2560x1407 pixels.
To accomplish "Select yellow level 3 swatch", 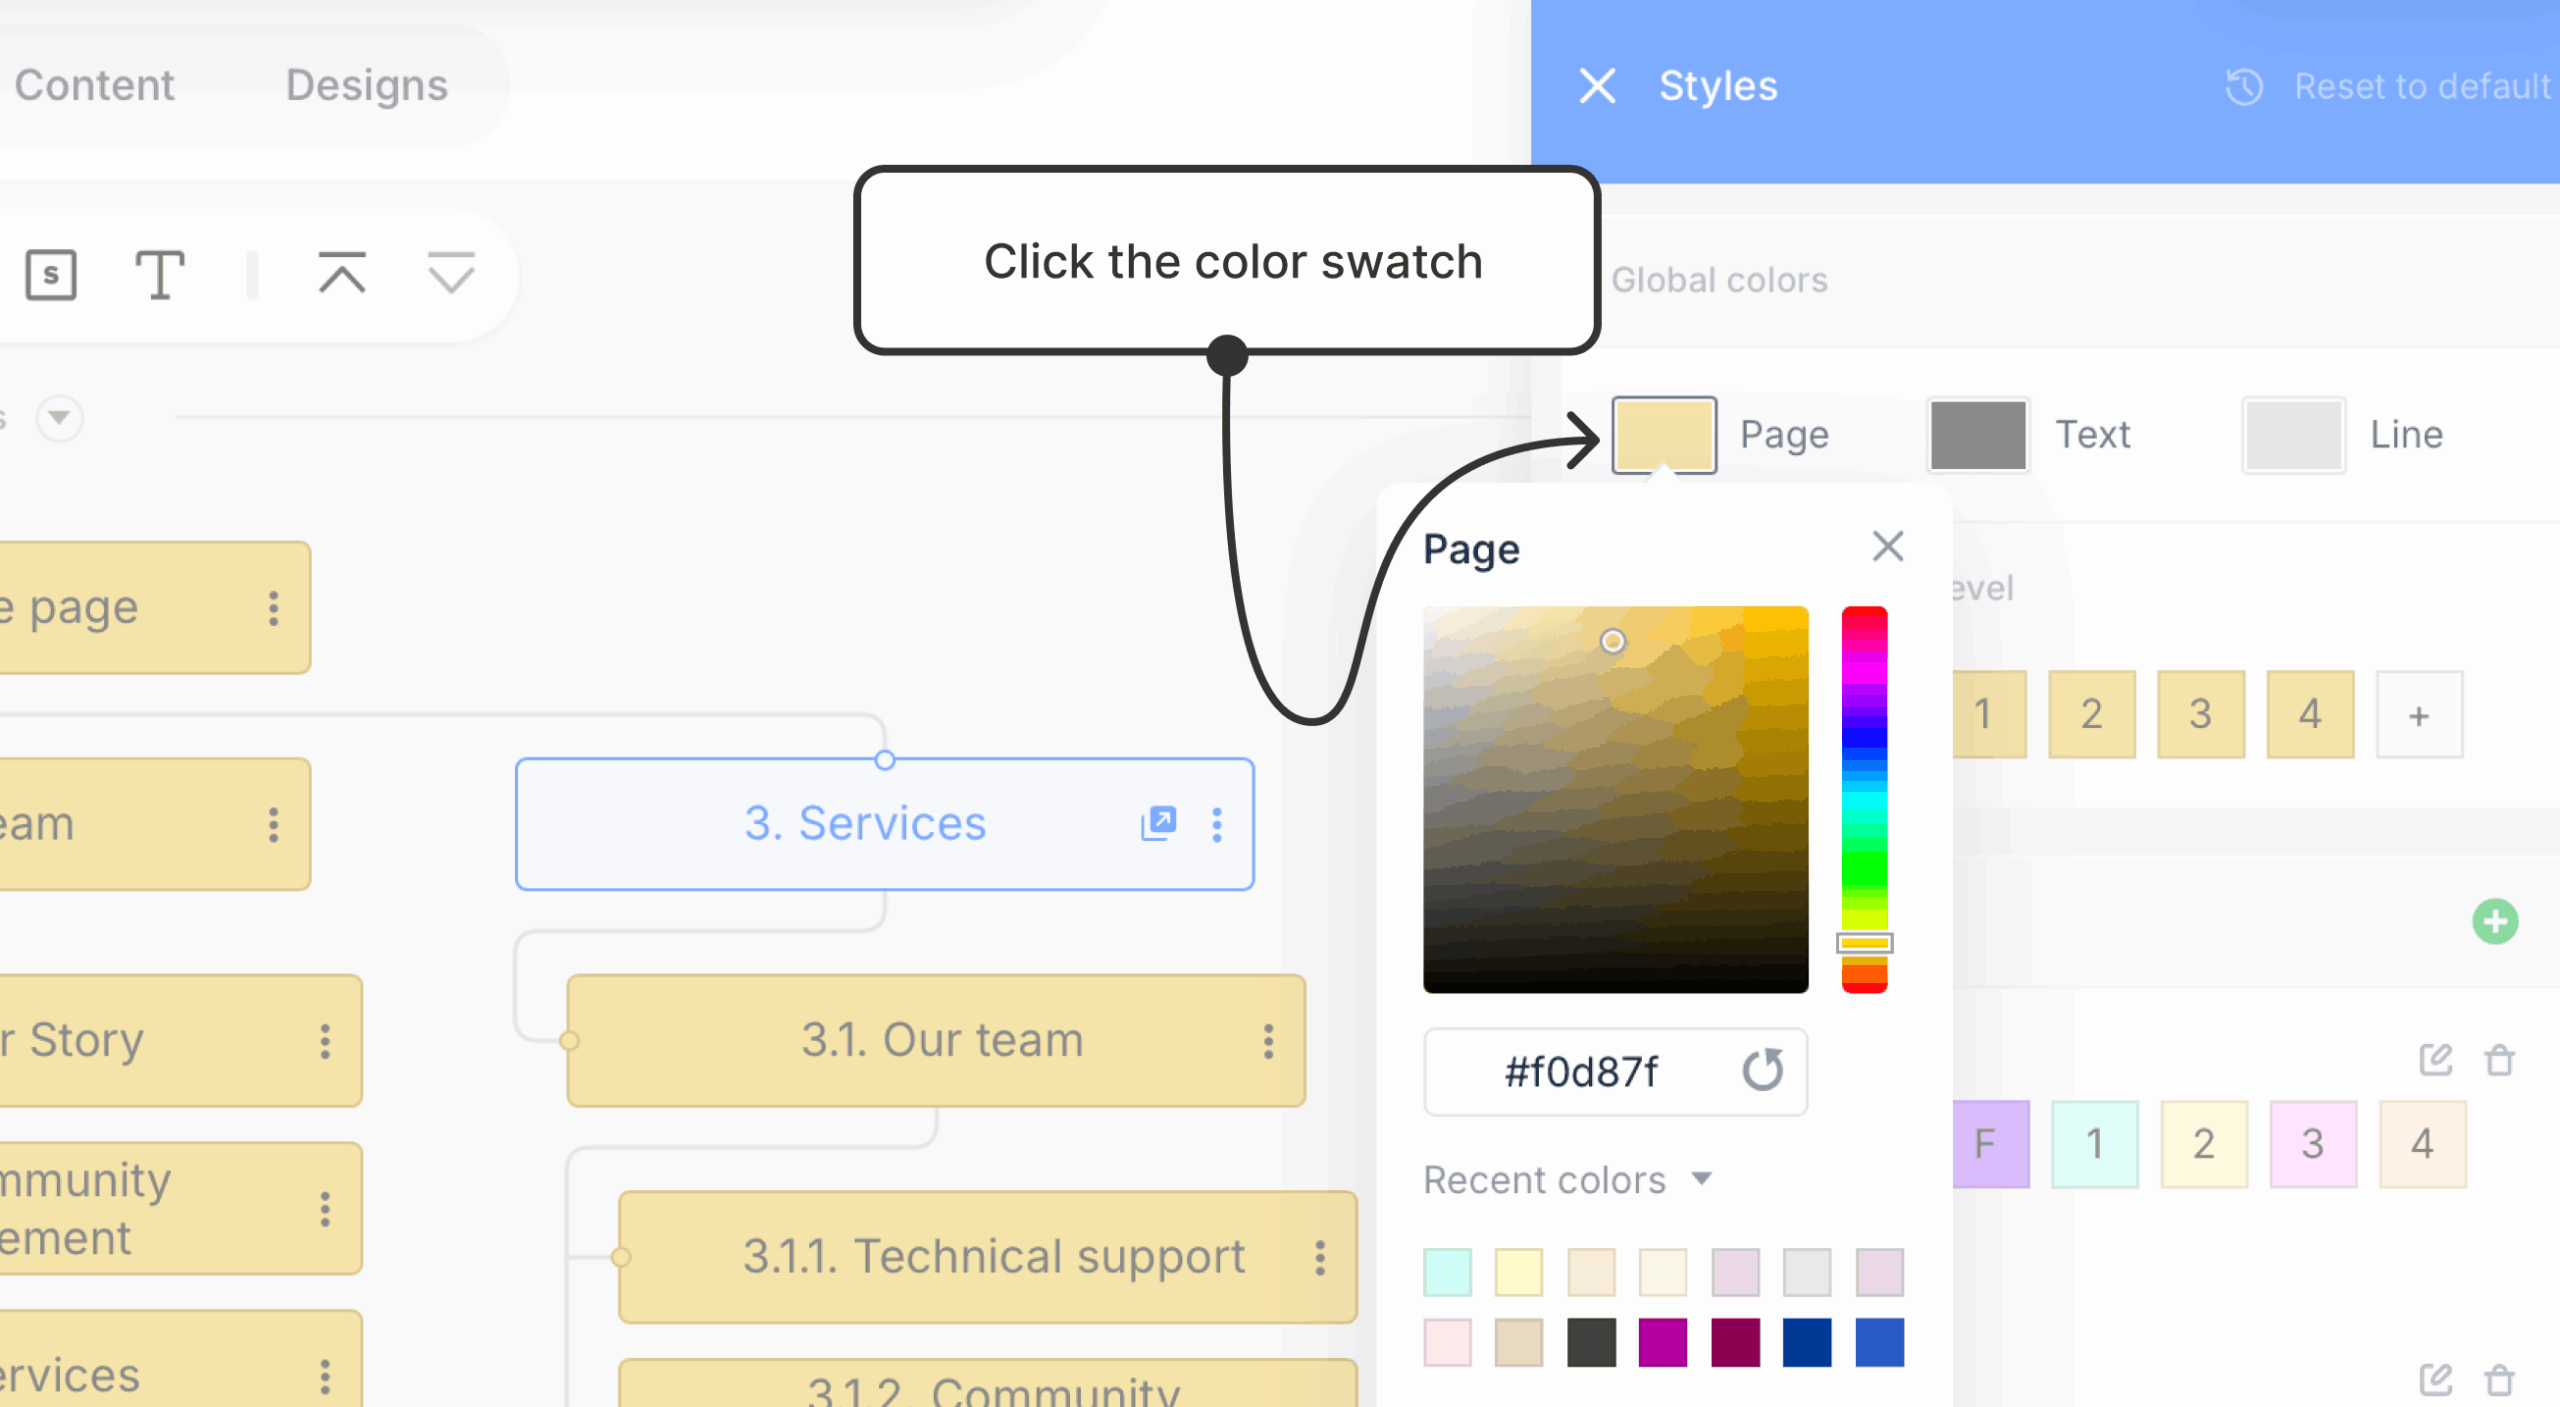I will point(2201,714).
